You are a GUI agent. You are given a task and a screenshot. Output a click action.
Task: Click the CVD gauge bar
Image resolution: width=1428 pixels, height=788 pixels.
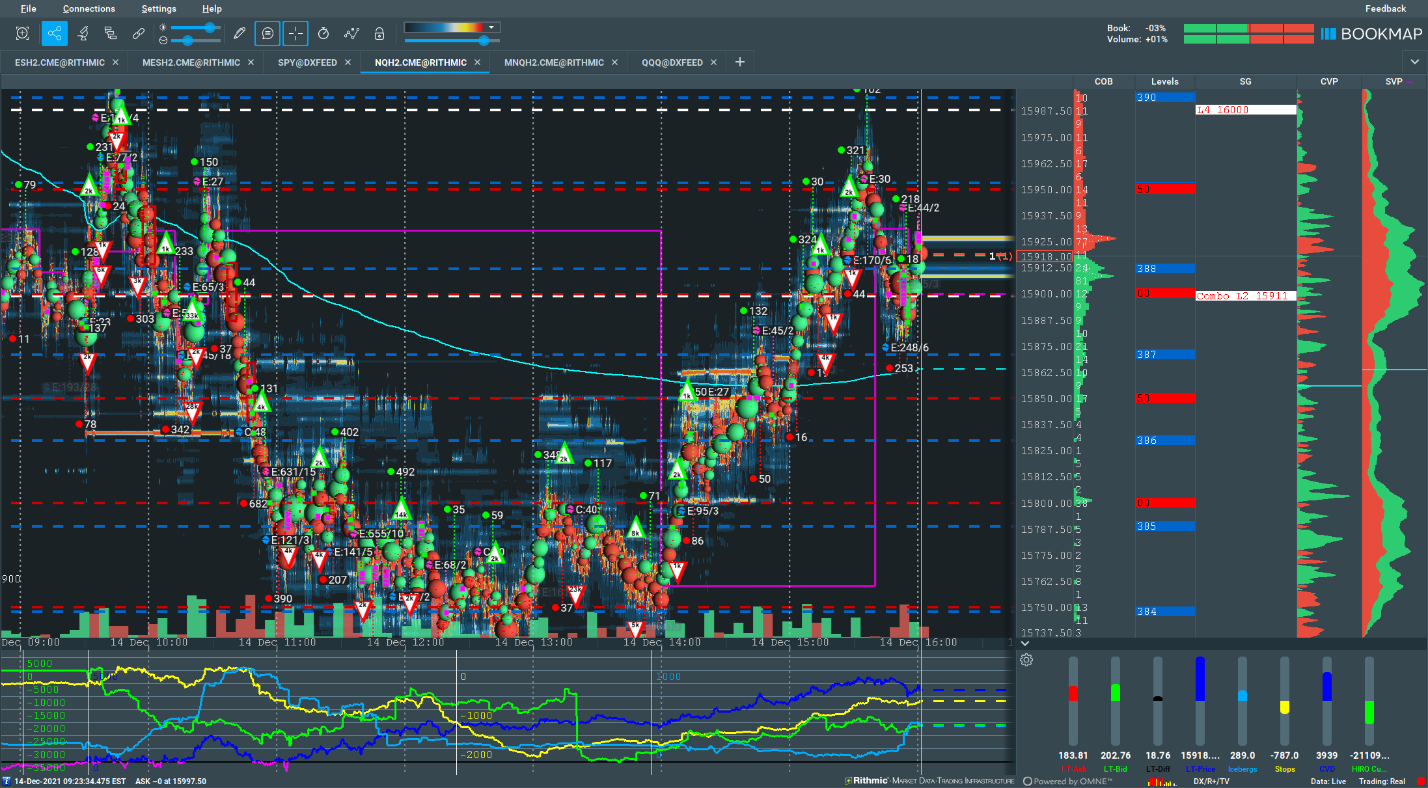[x=1327, y=699]
